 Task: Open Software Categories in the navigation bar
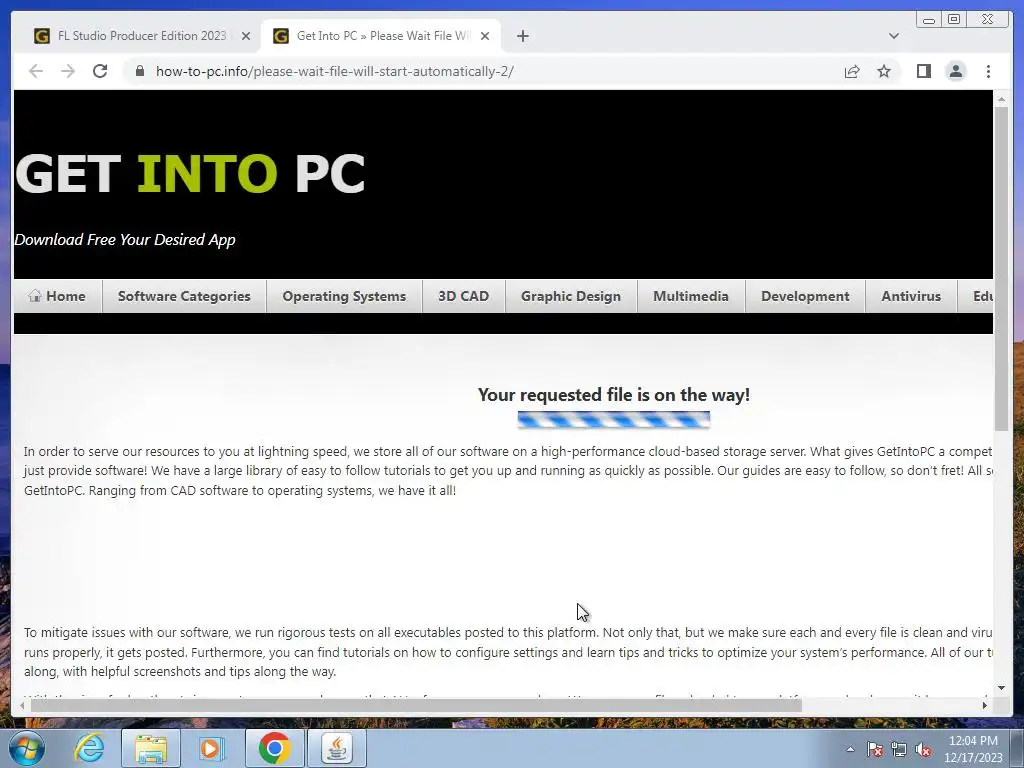[x=184, y=296]
